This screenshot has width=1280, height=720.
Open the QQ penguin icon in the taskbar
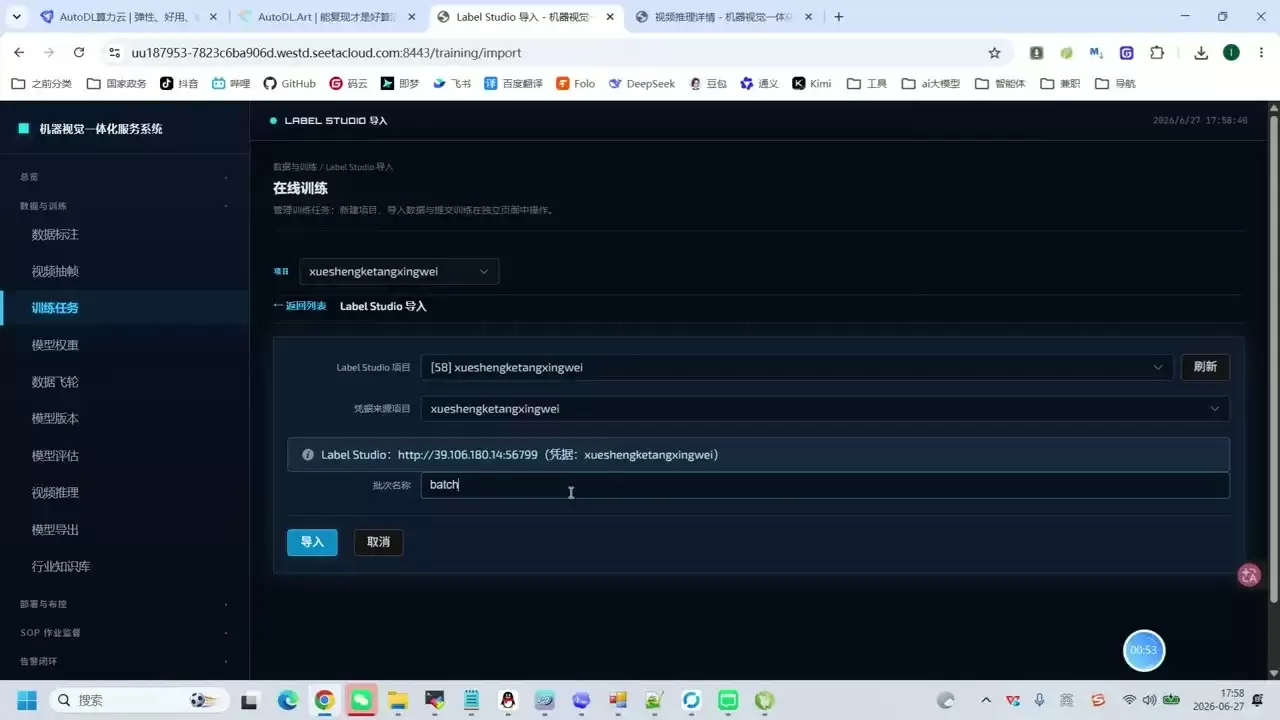pos(508,700)
